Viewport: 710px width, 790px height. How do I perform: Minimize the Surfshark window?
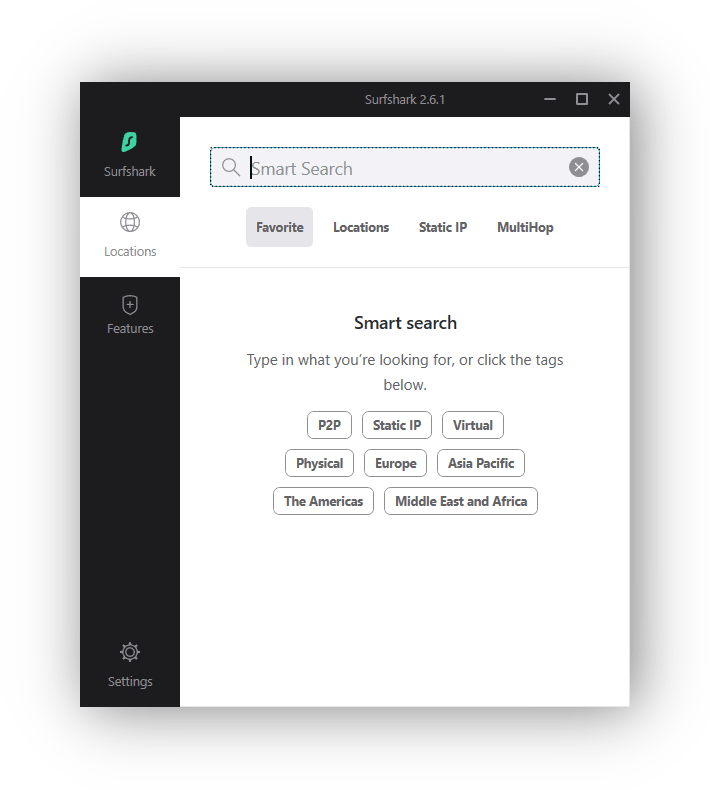550,99
